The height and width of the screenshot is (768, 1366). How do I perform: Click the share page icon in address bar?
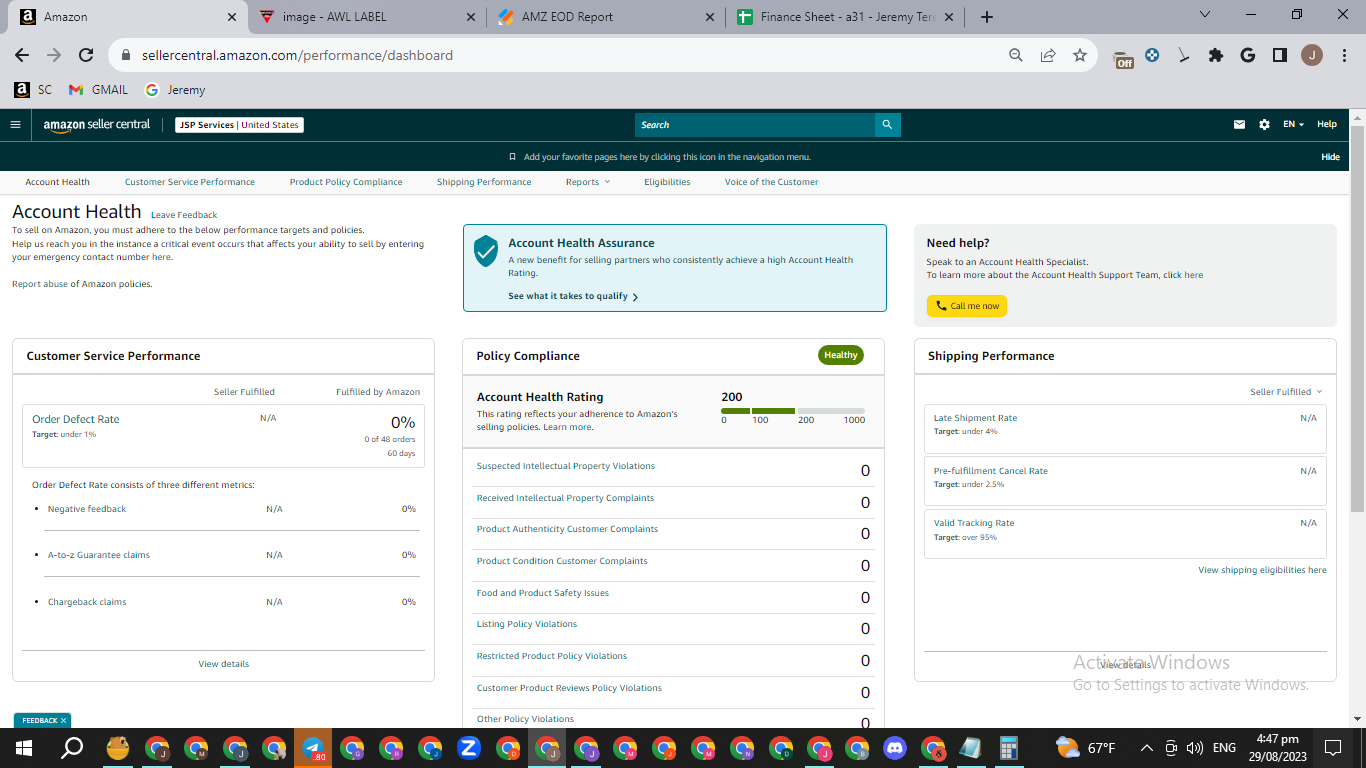click(x=1047, y=55)
